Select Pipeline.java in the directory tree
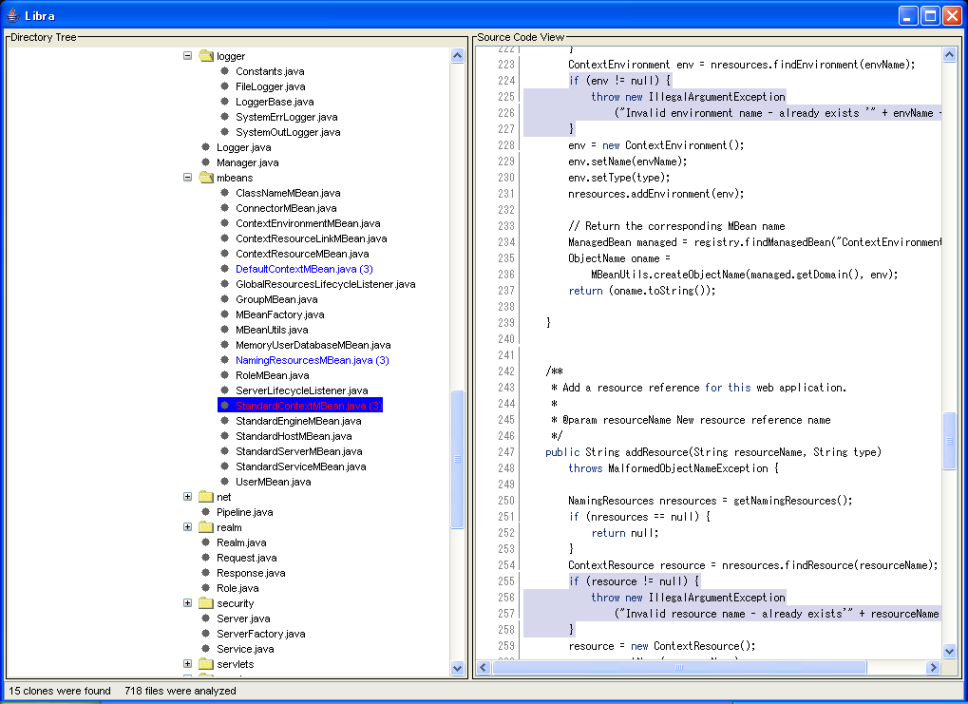 point(244,512)
